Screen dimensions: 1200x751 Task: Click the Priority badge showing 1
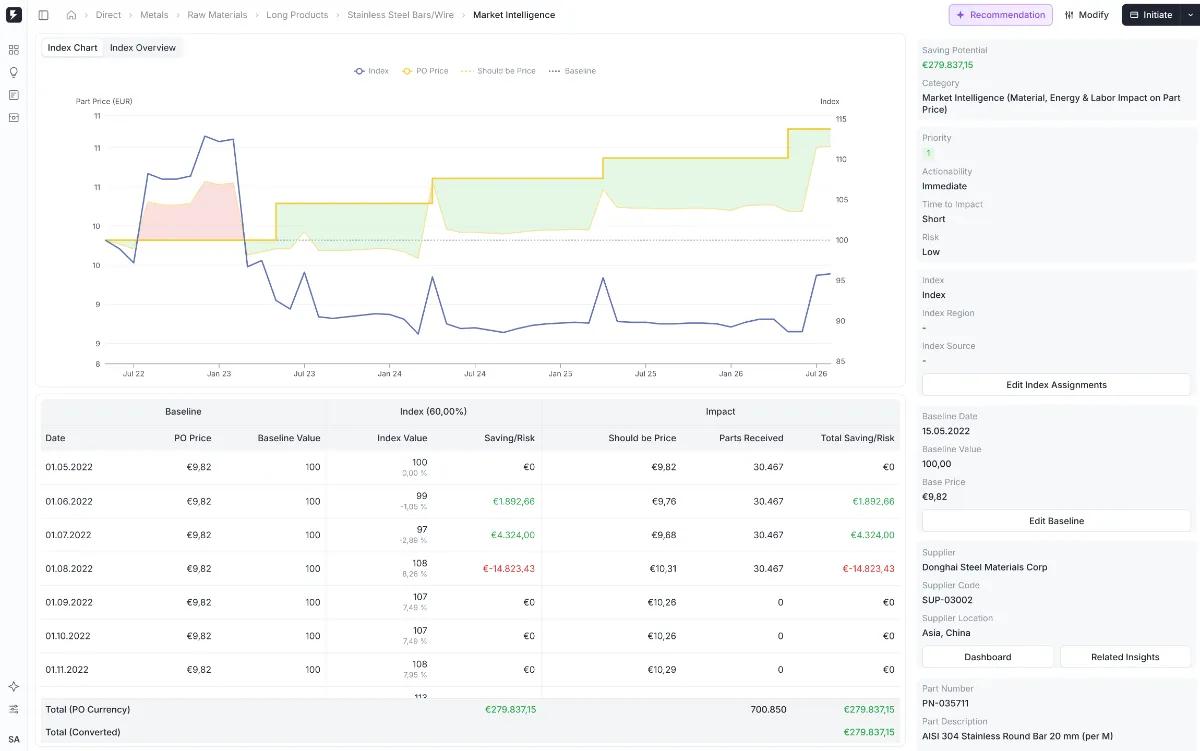(928, 153)
